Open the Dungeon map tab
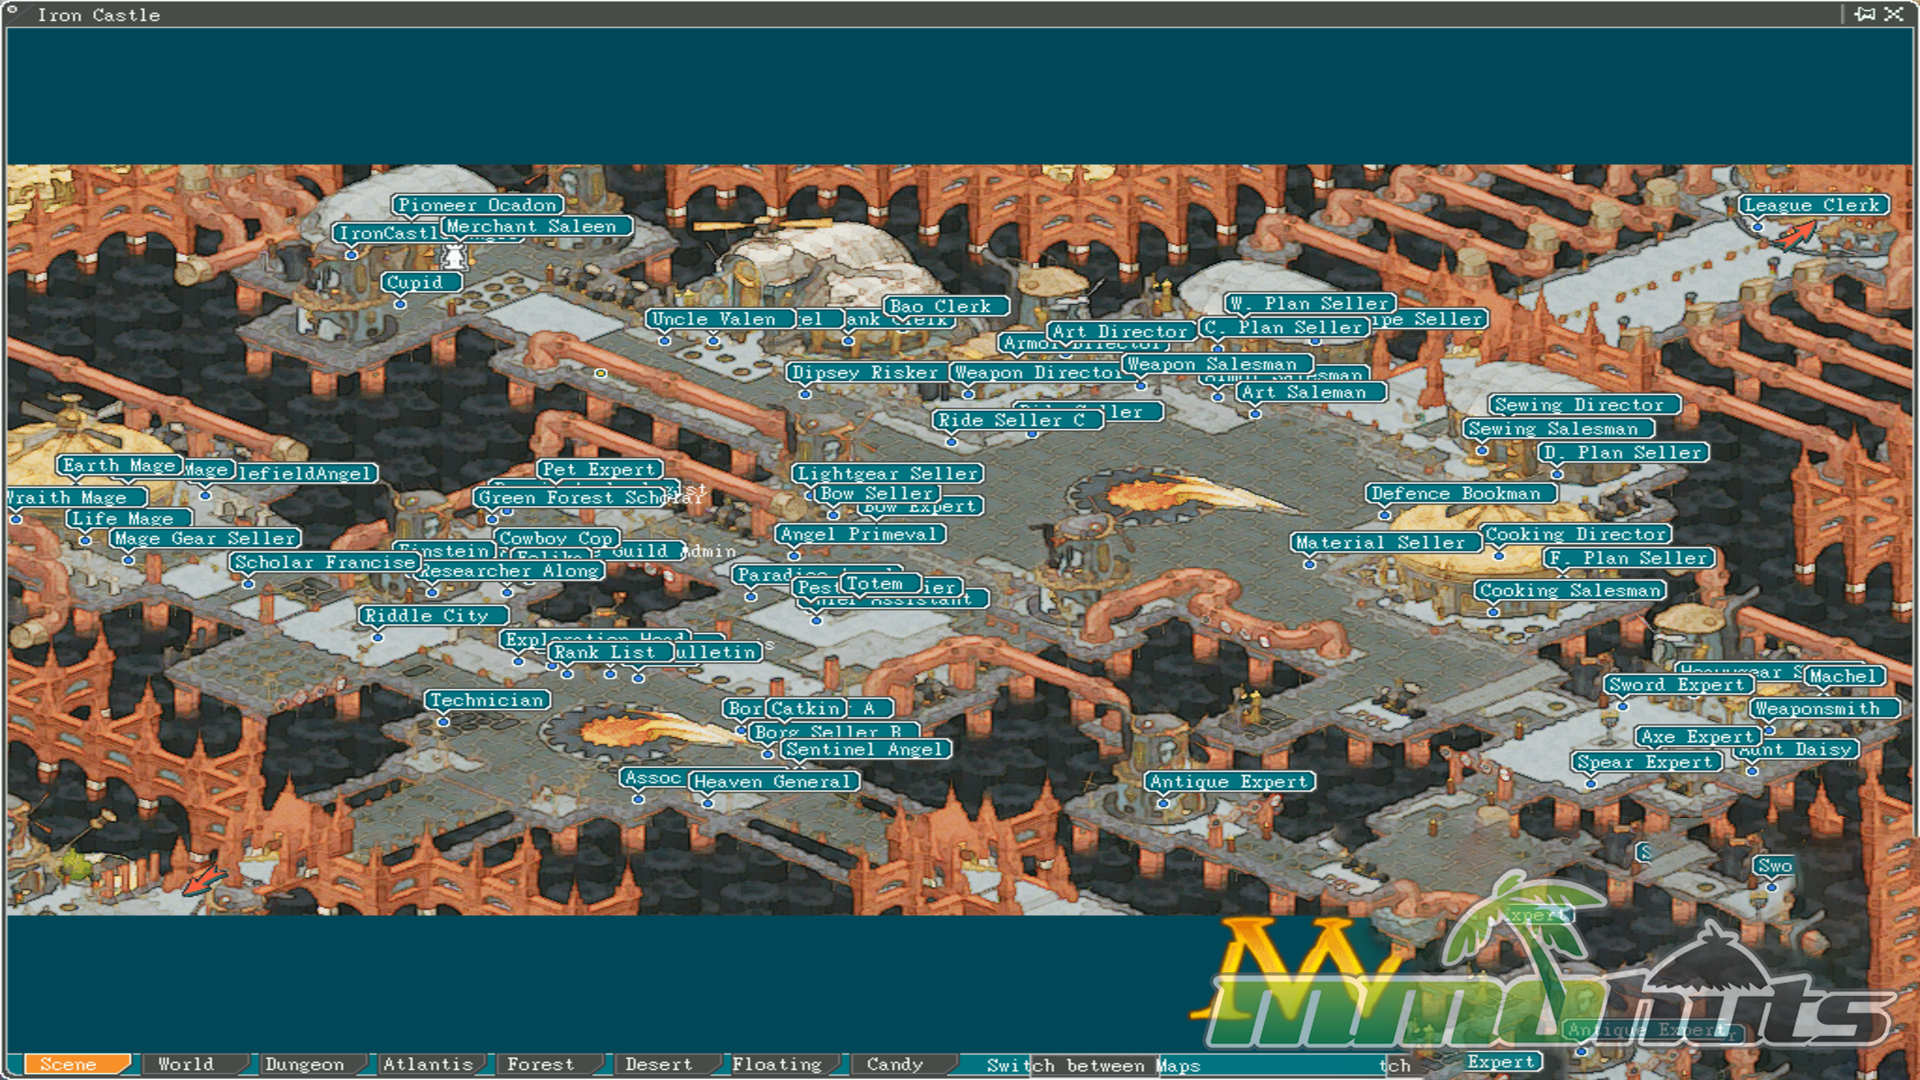The width and height of the screenshot is (1920, 1080). point(304,1064)
